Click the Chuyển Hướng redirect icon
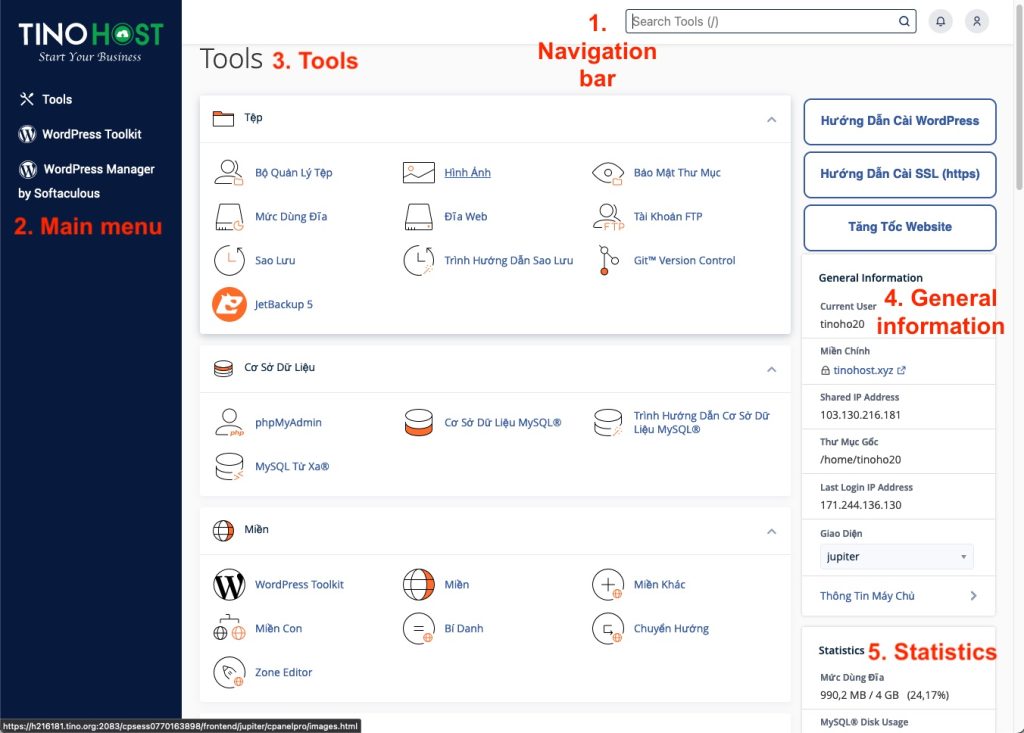 pyautogui.click(x=608, y=628)
